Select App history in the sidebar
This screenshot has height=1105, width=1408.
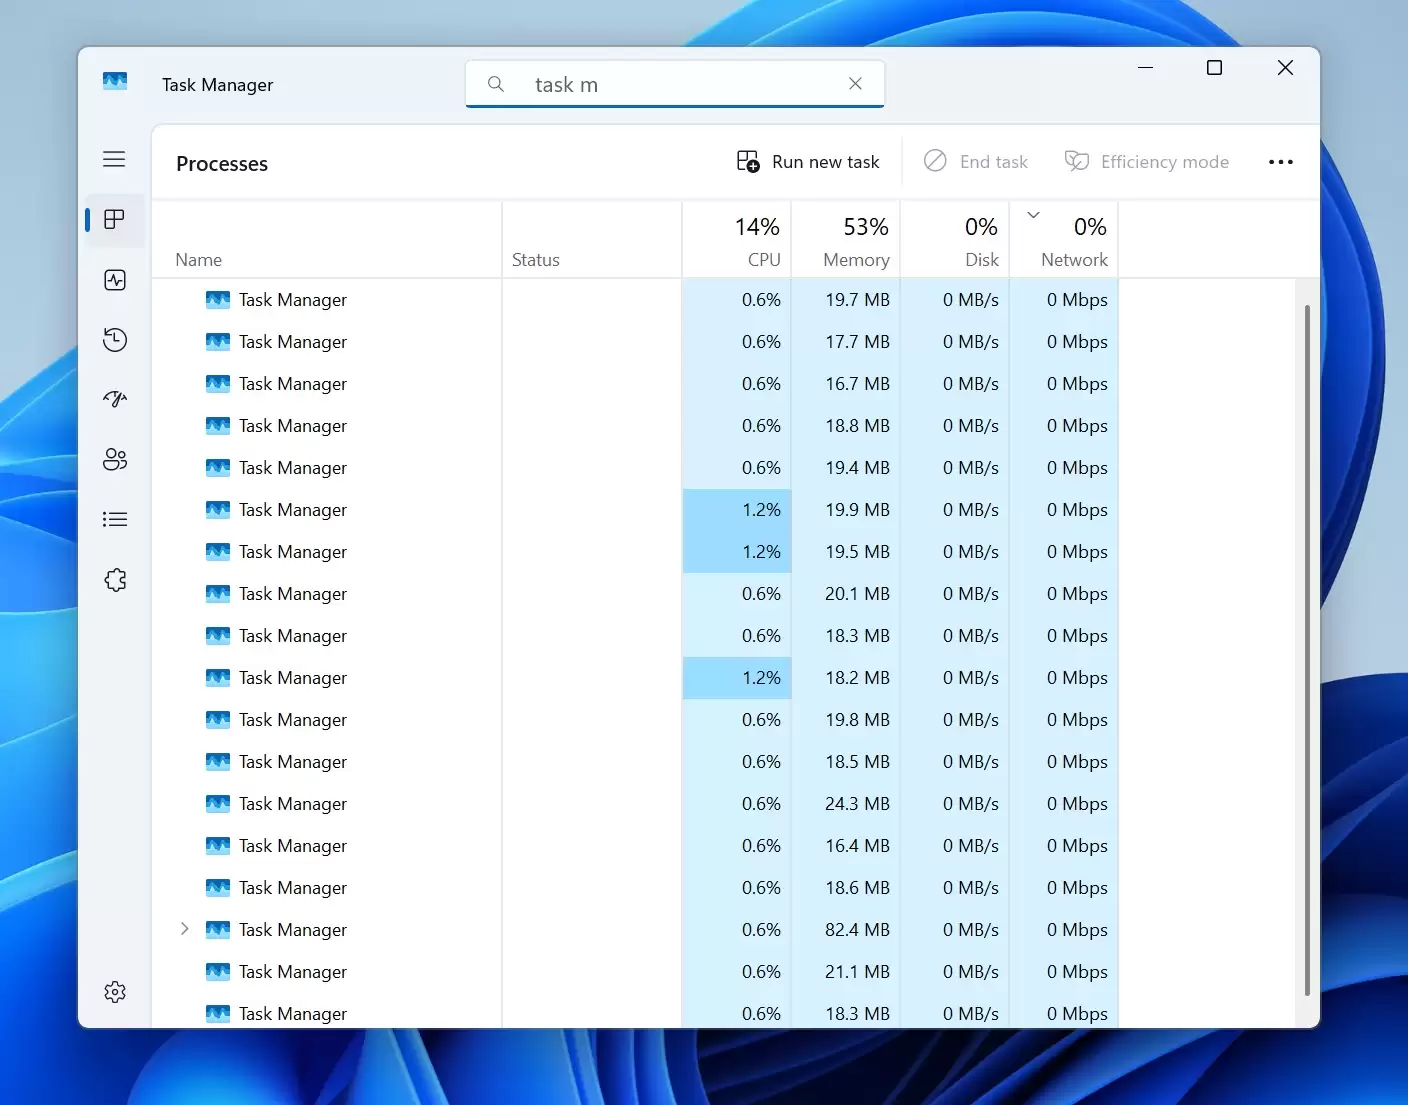(x=114, y=340)
